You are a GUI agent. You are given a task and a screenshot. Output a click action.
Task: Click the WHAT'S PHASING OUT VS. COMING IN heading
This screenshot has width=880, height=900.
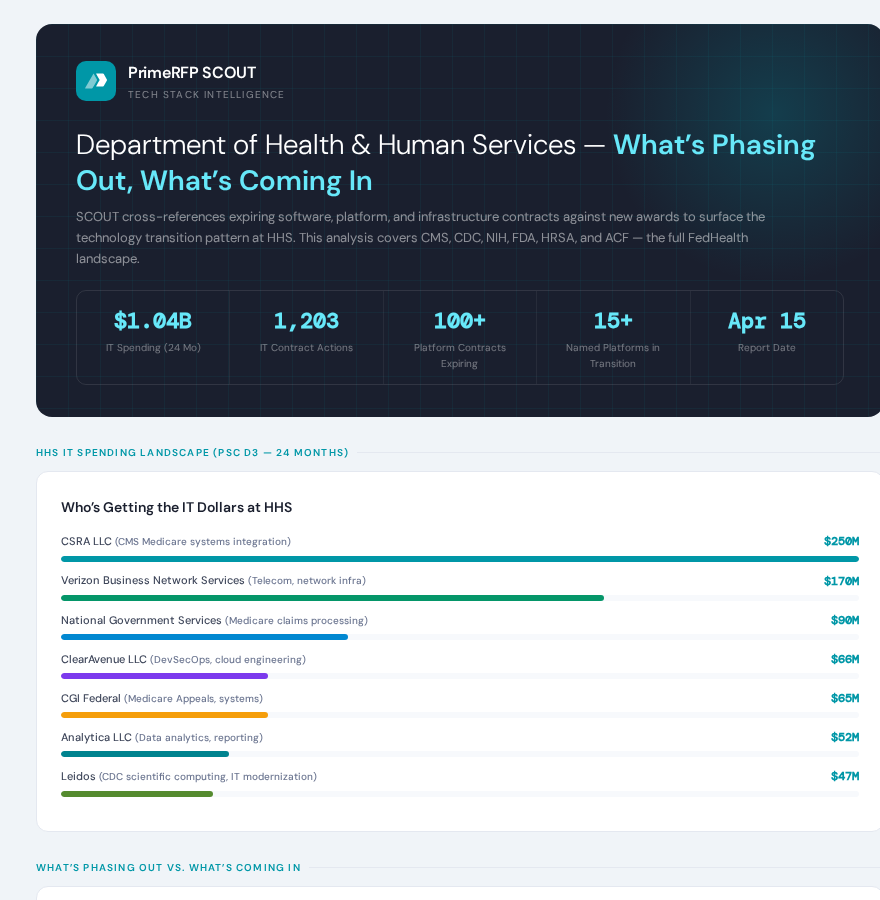click(168, 867)
